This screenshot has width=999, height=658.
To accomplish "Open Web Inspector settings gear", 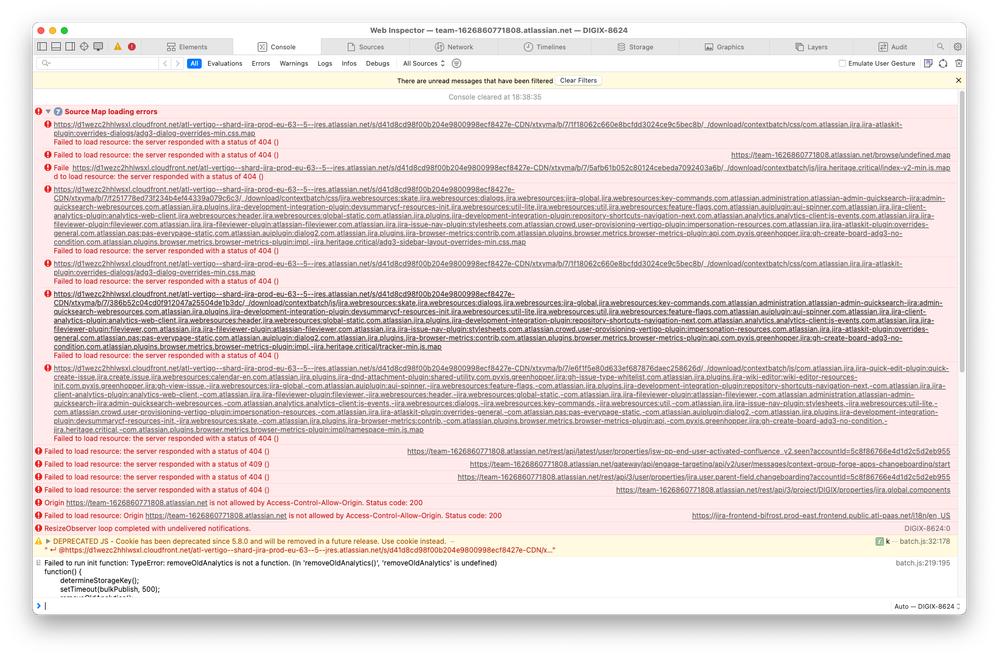I will (x=958, y=46).
